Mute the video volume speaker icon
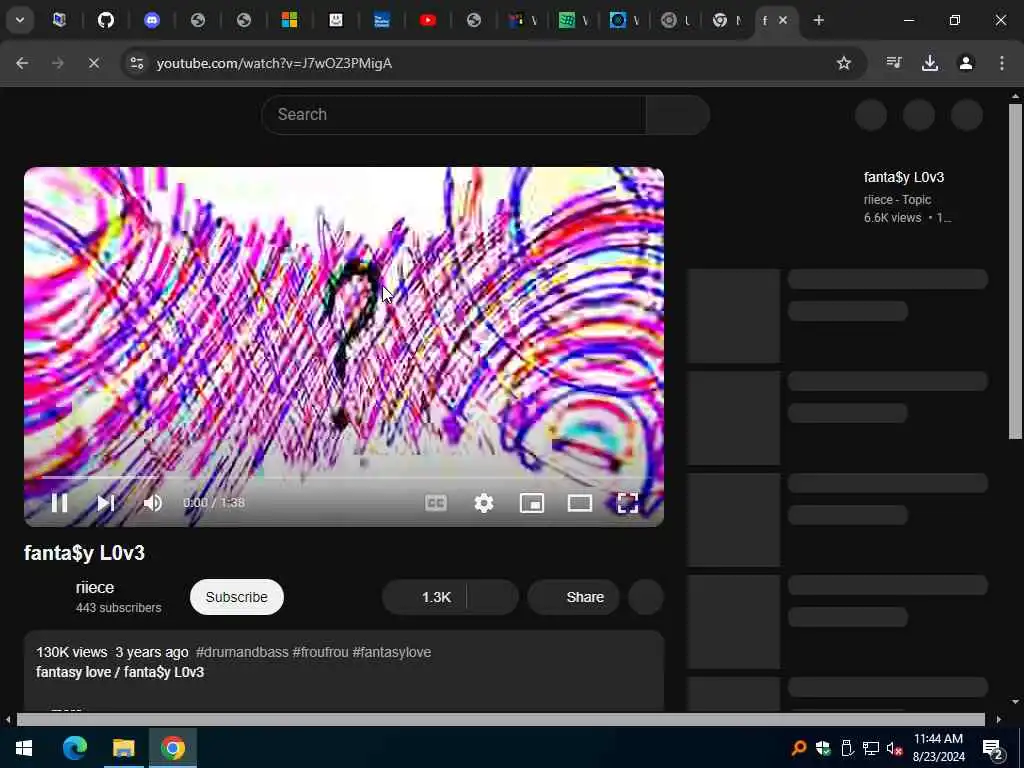This screenshot has width=1024, height=768. [152, 503]
